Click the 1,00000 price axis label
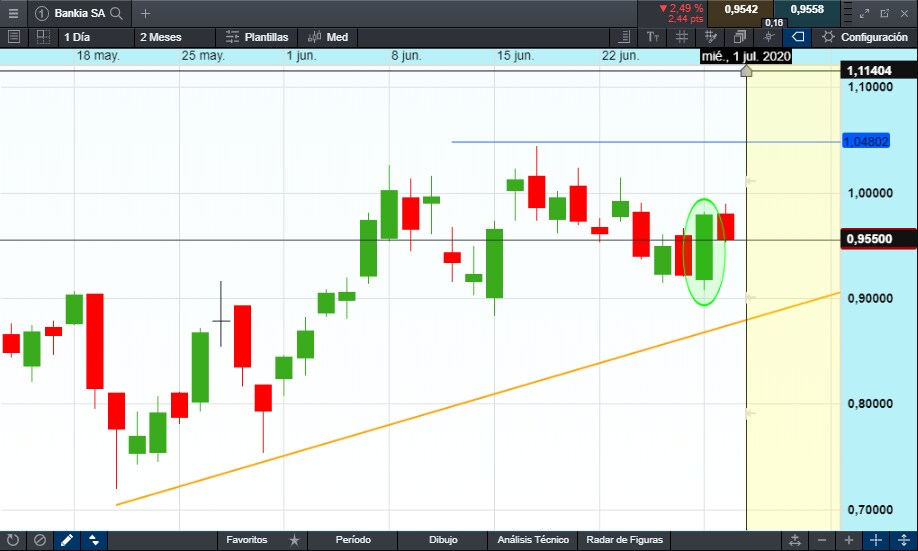Screen dimensions: 918x551 pyautogui.click(x=870, y=193)
